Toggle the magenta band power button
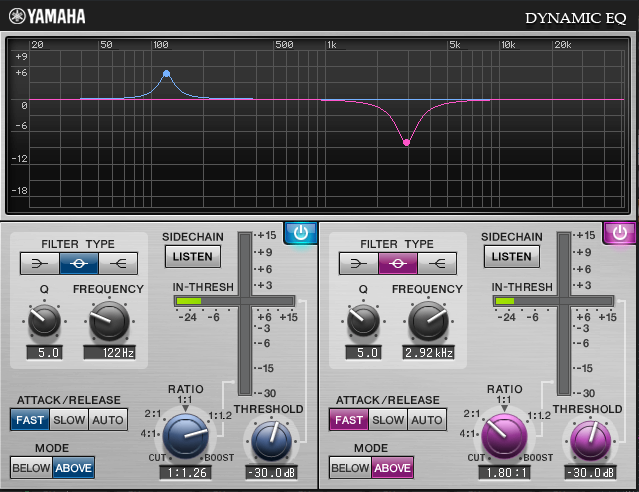 pos(619,233)
